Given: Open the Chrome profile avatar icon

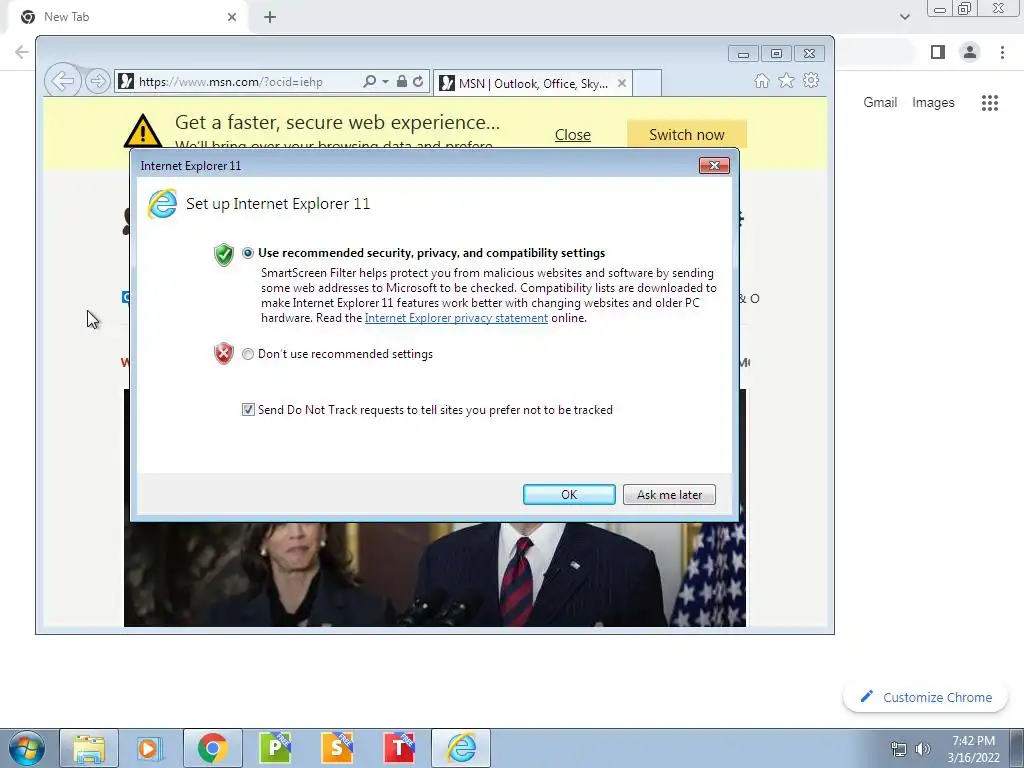Looking at the screenshot, I should (970, 52).
